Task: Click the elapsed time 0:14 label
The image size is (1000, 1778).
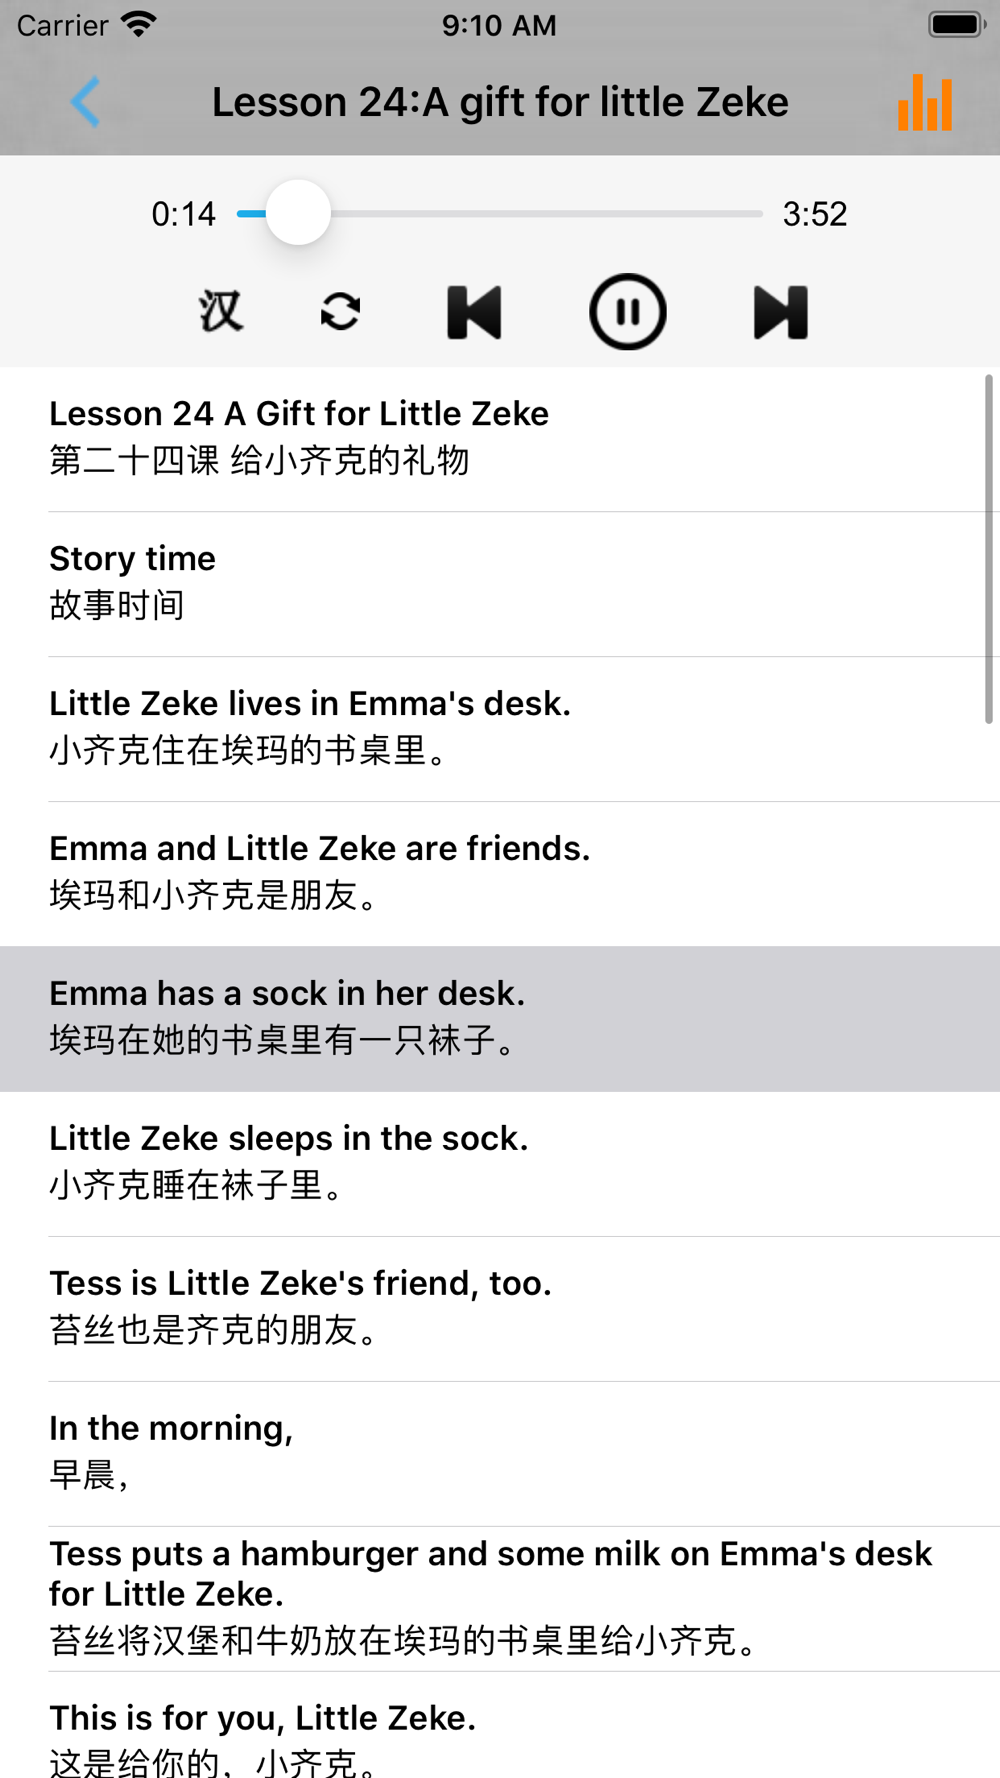Action: [183, 214]
